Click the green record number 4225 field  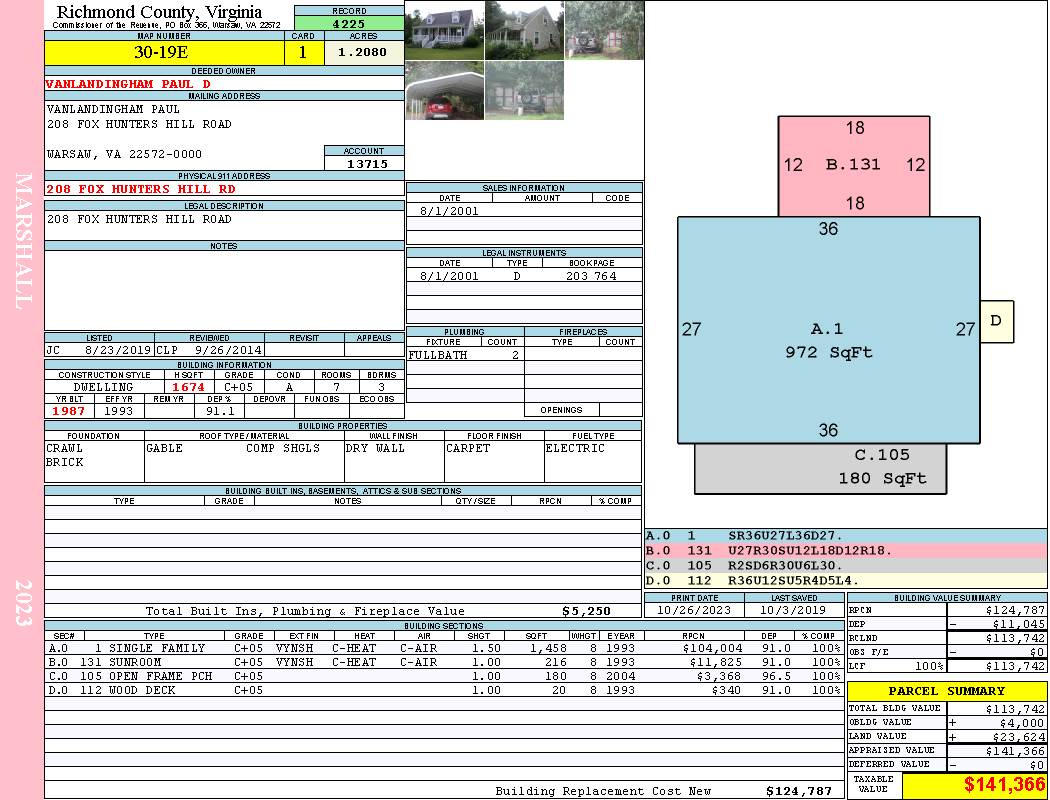click(349, 23)
